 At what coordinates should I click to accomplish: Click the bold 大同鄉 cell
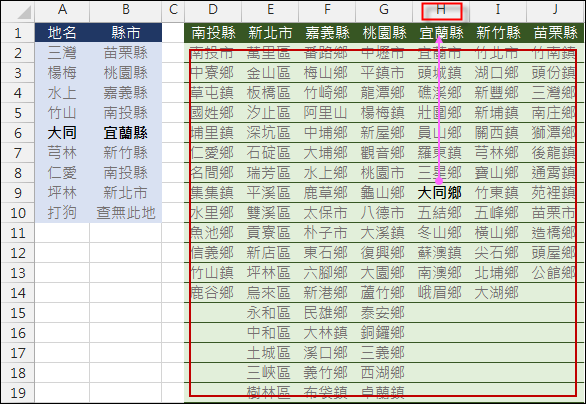coord(441,193)
